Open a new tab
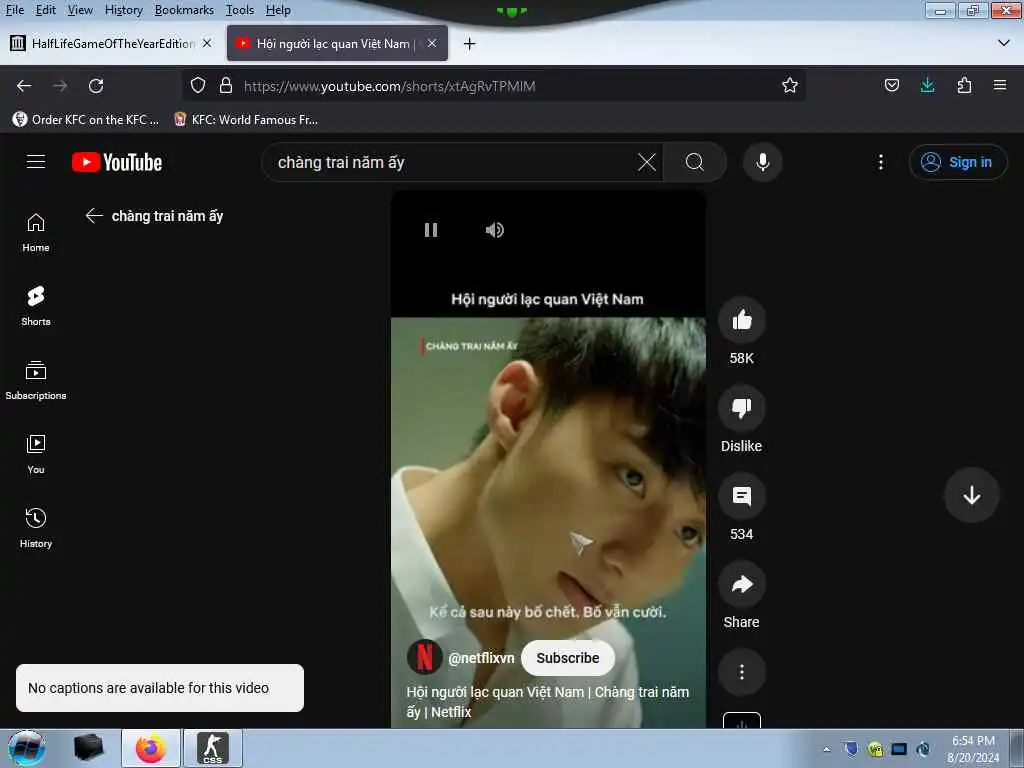Screen dimensions: 1024x768 469,44
